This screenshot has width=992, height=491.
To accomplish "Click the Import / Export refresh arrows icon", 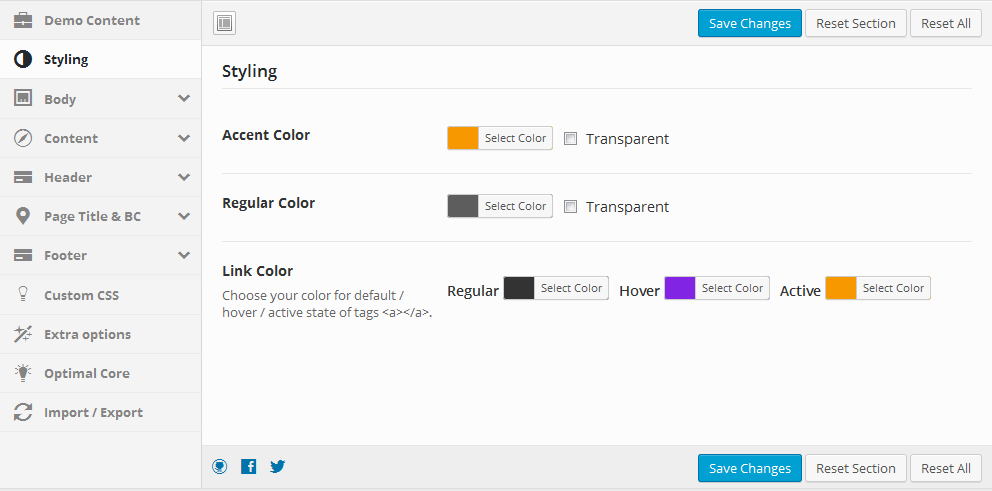I will (x=23, y=413).
